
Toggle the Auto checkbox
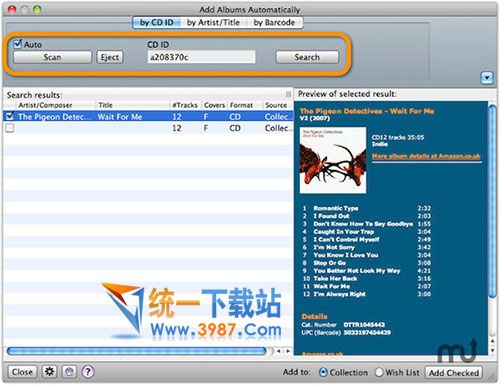click(18, 44)
